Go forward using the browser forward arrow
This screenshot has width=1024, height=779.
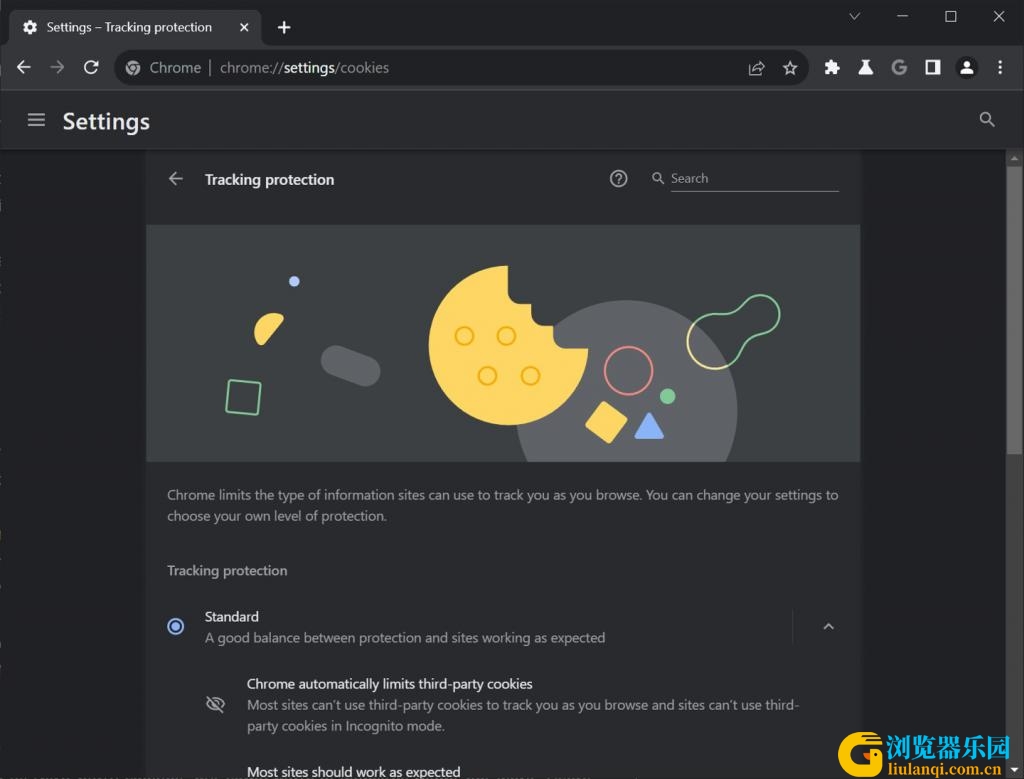[x=57, y=67]
